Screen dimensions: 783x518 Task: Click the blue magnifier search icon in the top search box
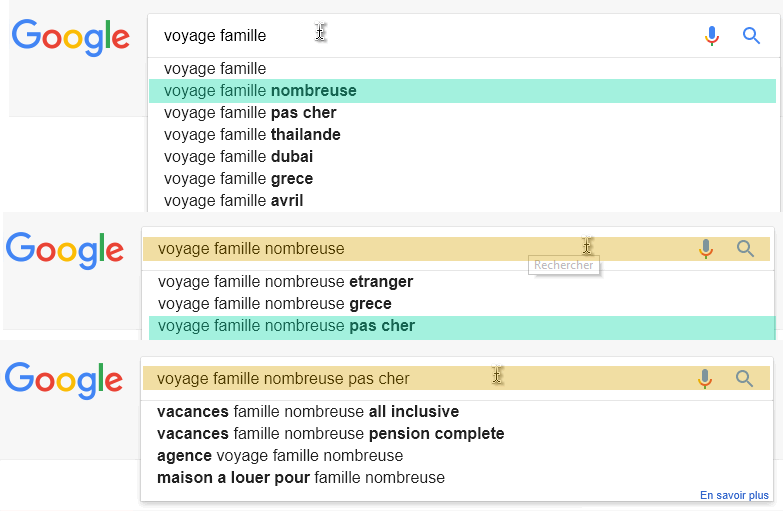tap(752, 36)
